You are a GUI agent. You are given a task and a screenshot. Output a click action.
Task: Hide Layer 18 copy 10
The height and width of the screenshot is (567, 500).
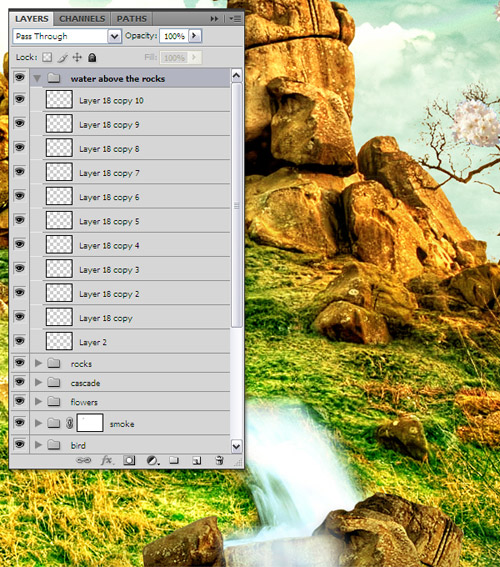point(20,98)
